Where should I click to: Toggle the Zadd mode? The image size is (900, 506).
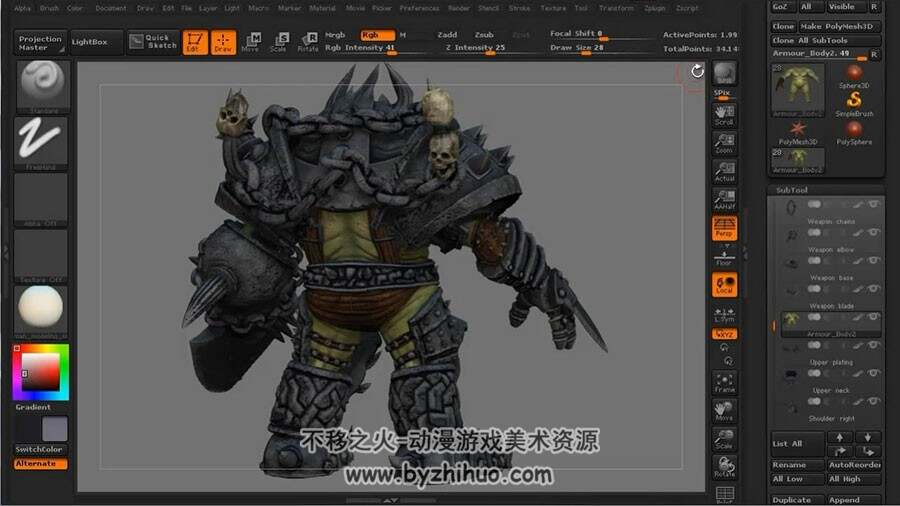pos(447,35)
